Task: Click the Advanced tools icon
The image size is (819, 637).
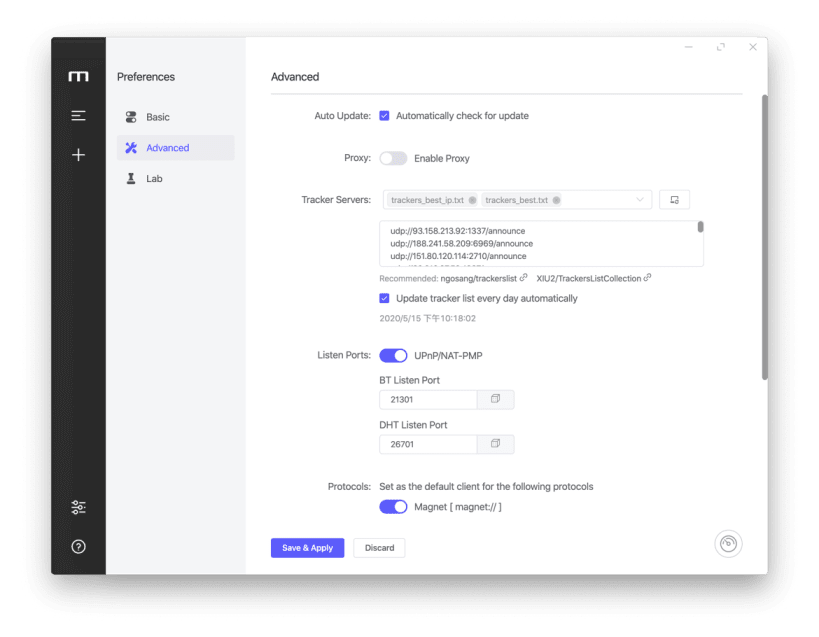Action: [131, 148]
